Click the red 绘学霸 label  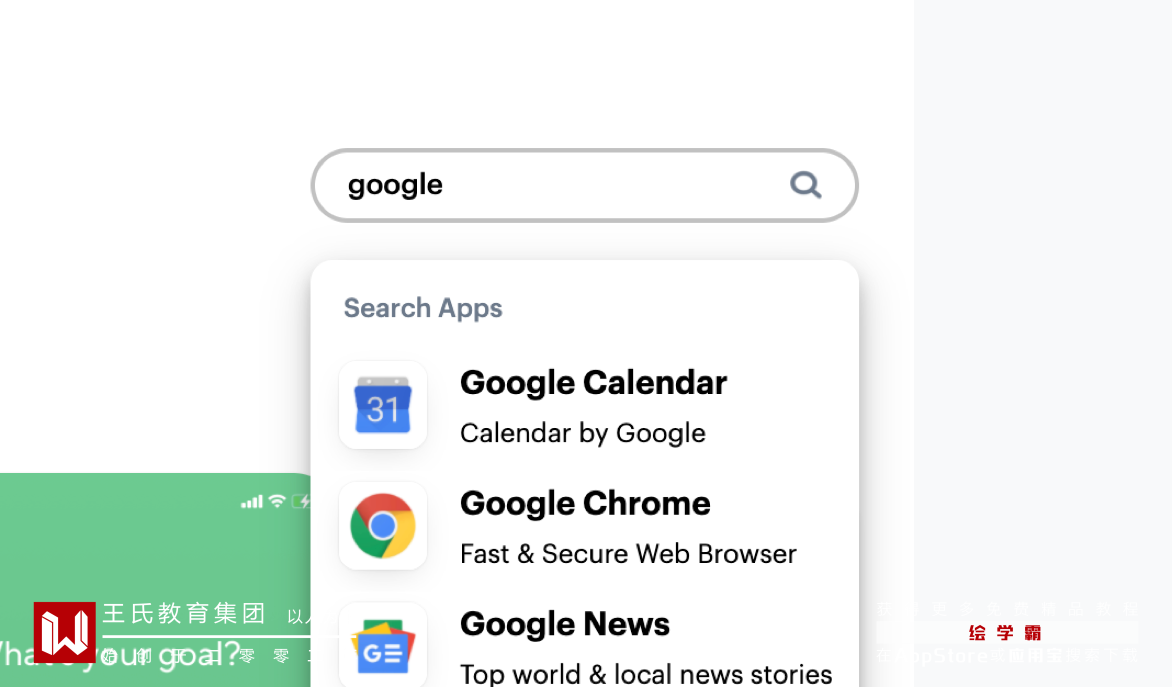point(1005,633)
